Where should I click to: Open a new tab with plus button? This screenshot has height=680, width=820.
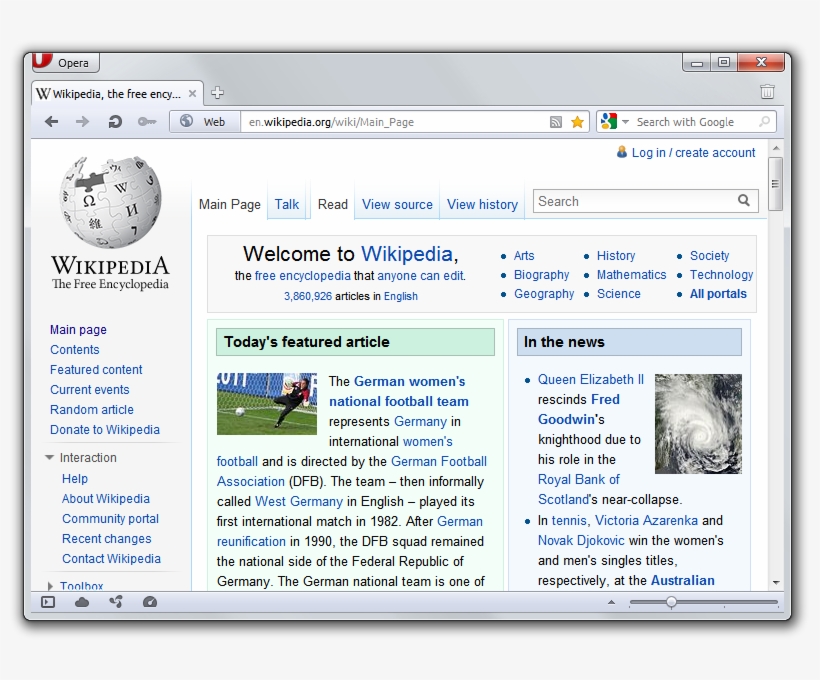[x=217, y=93]
